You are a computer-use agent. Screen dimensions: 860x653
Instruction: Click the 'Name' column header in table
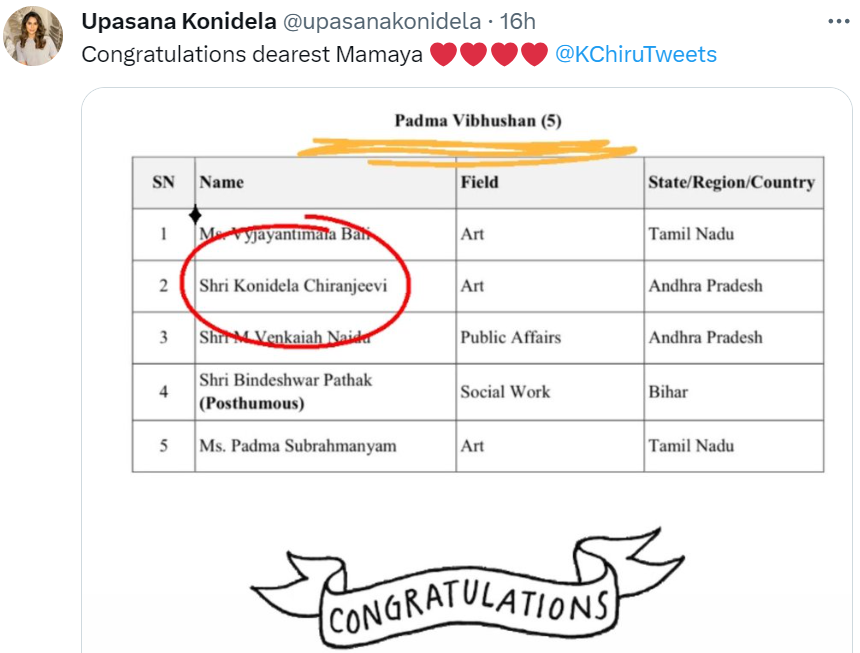coord(222,182)
